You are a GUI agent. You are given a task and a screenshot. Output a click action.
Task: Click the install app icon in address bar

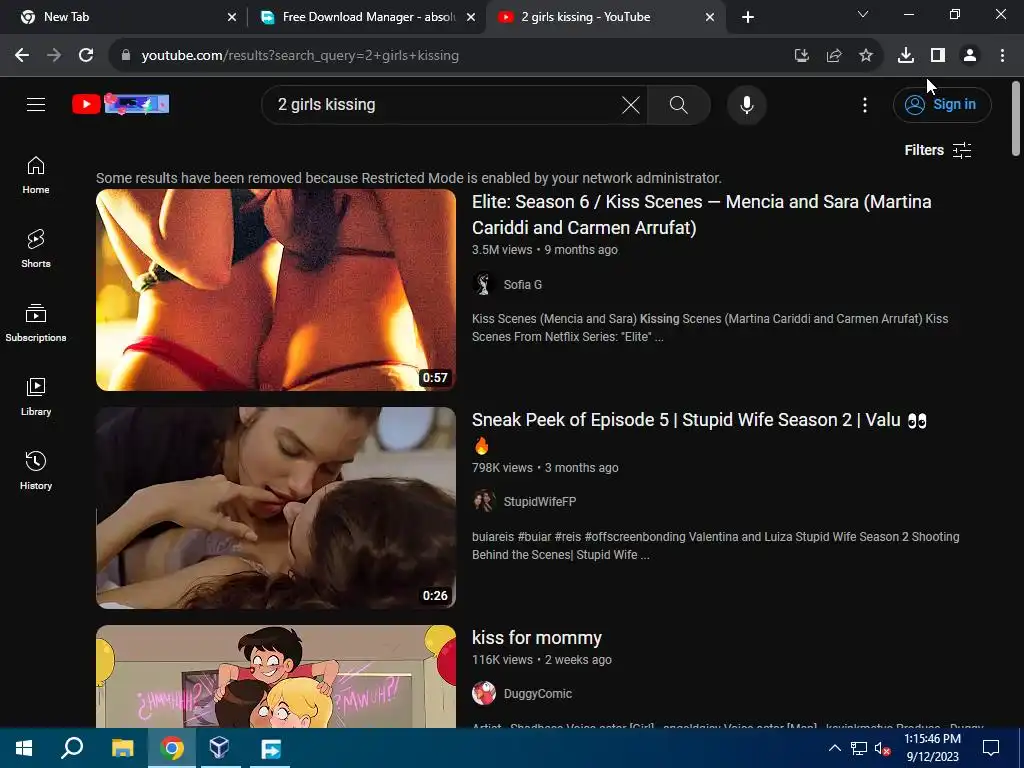click(802, 56)
